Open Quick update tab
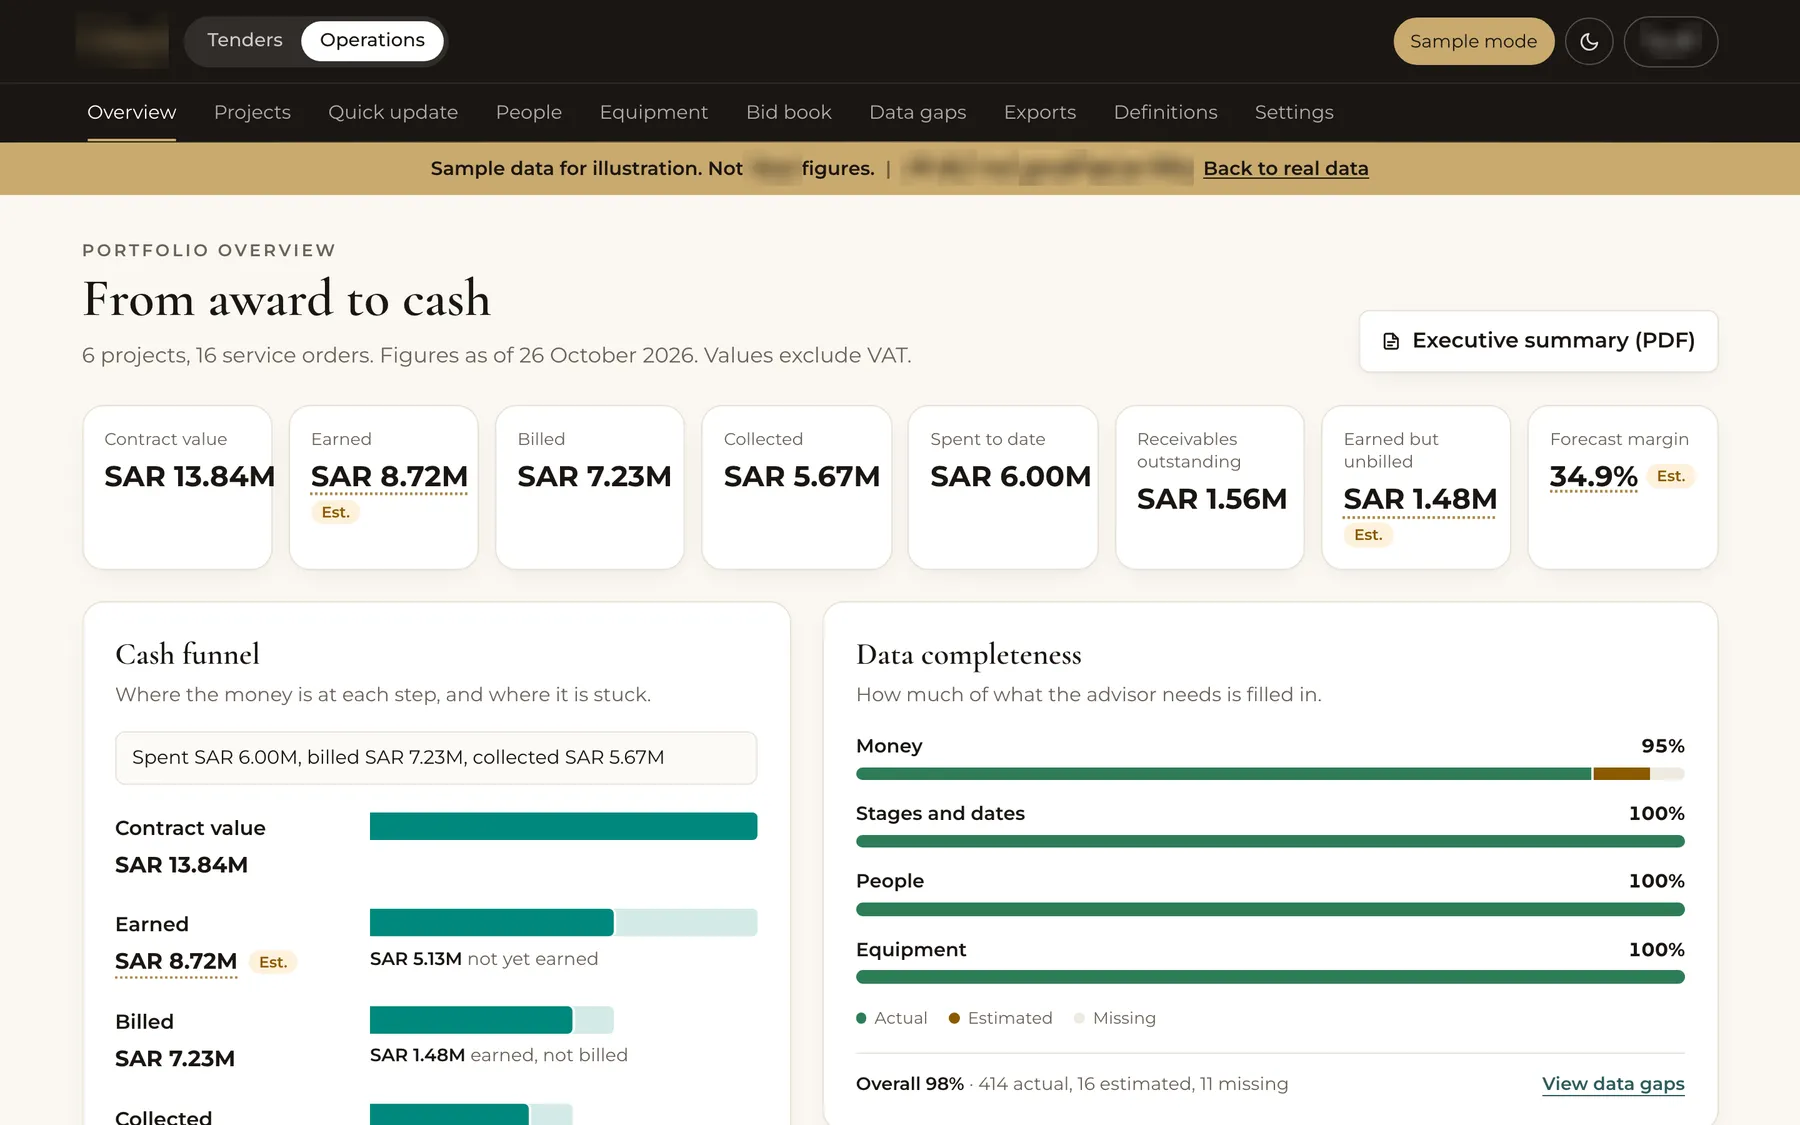The image size is (1800, 1125). click(393, 112)
